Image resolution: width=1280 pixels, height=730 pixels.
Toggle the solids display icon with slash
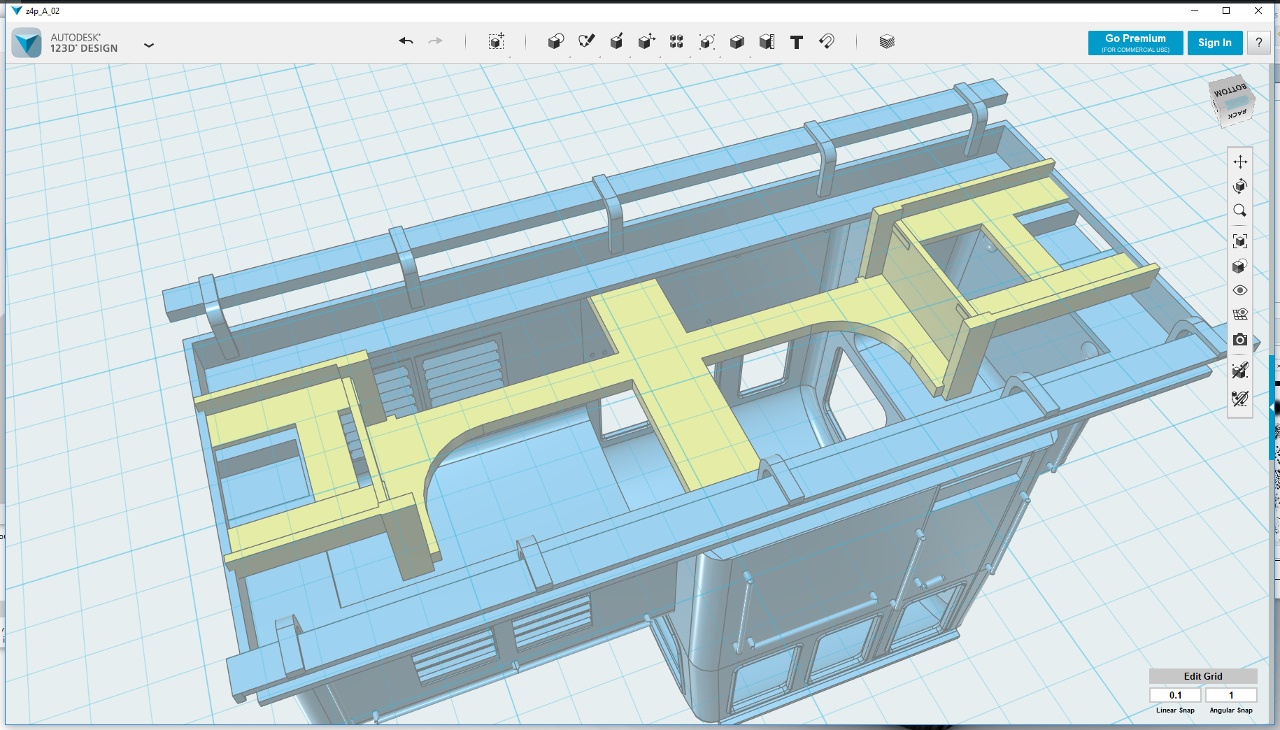1240,370
